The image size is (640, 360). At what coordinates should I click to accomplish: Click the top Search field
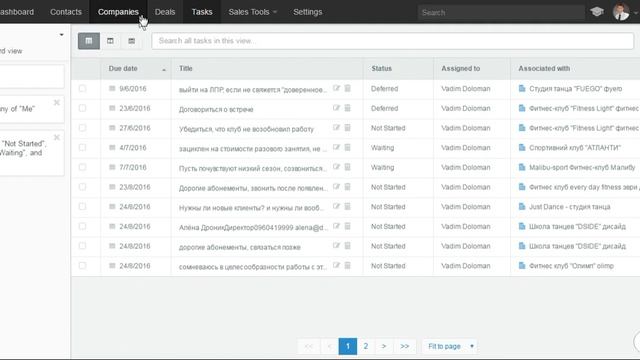point(501,12)
